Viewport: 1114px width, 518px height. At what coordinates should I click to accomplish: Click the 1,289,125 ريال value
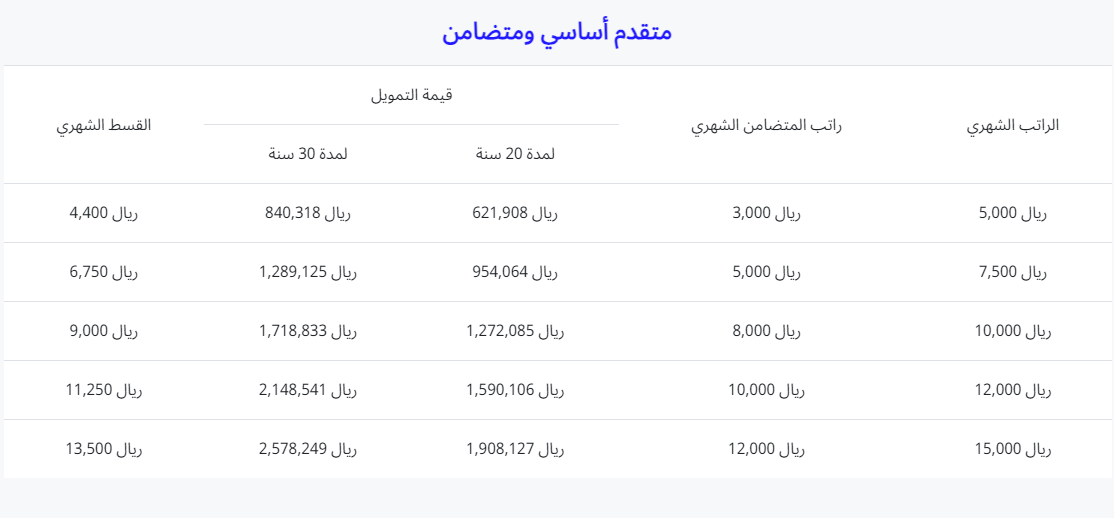click(308, 272)
